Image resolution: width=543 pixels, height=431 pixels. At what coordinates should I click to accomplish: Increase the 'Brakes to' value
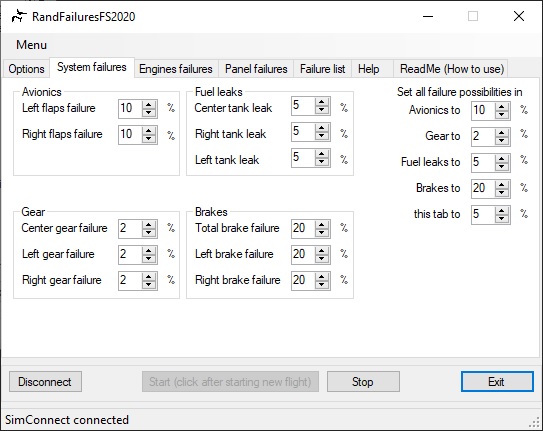501,185
